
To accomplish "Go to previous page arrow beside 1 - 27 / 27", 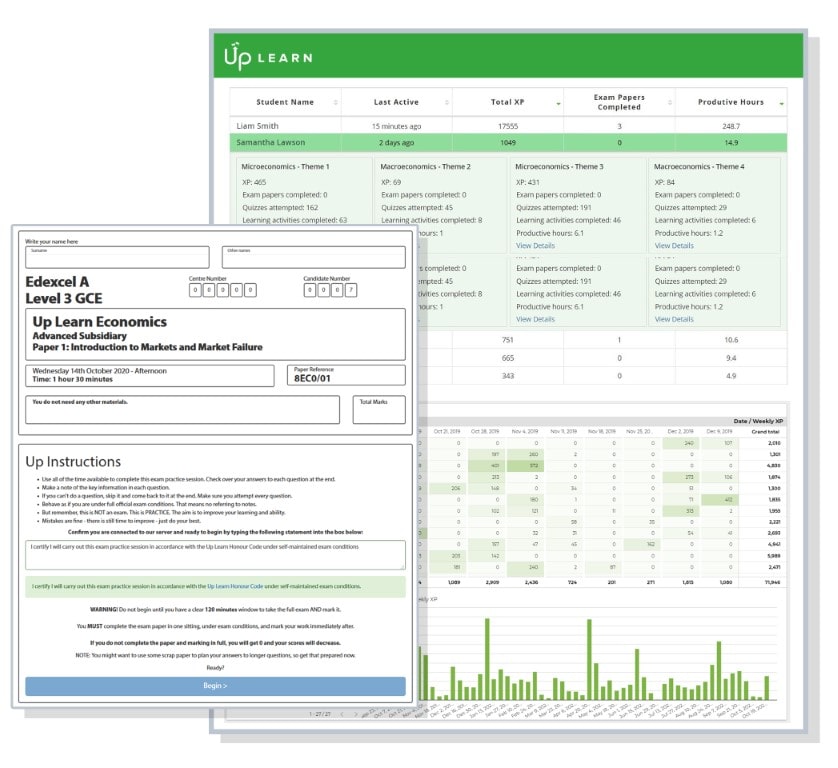I will pyautogui.click(x=342, y=714).
